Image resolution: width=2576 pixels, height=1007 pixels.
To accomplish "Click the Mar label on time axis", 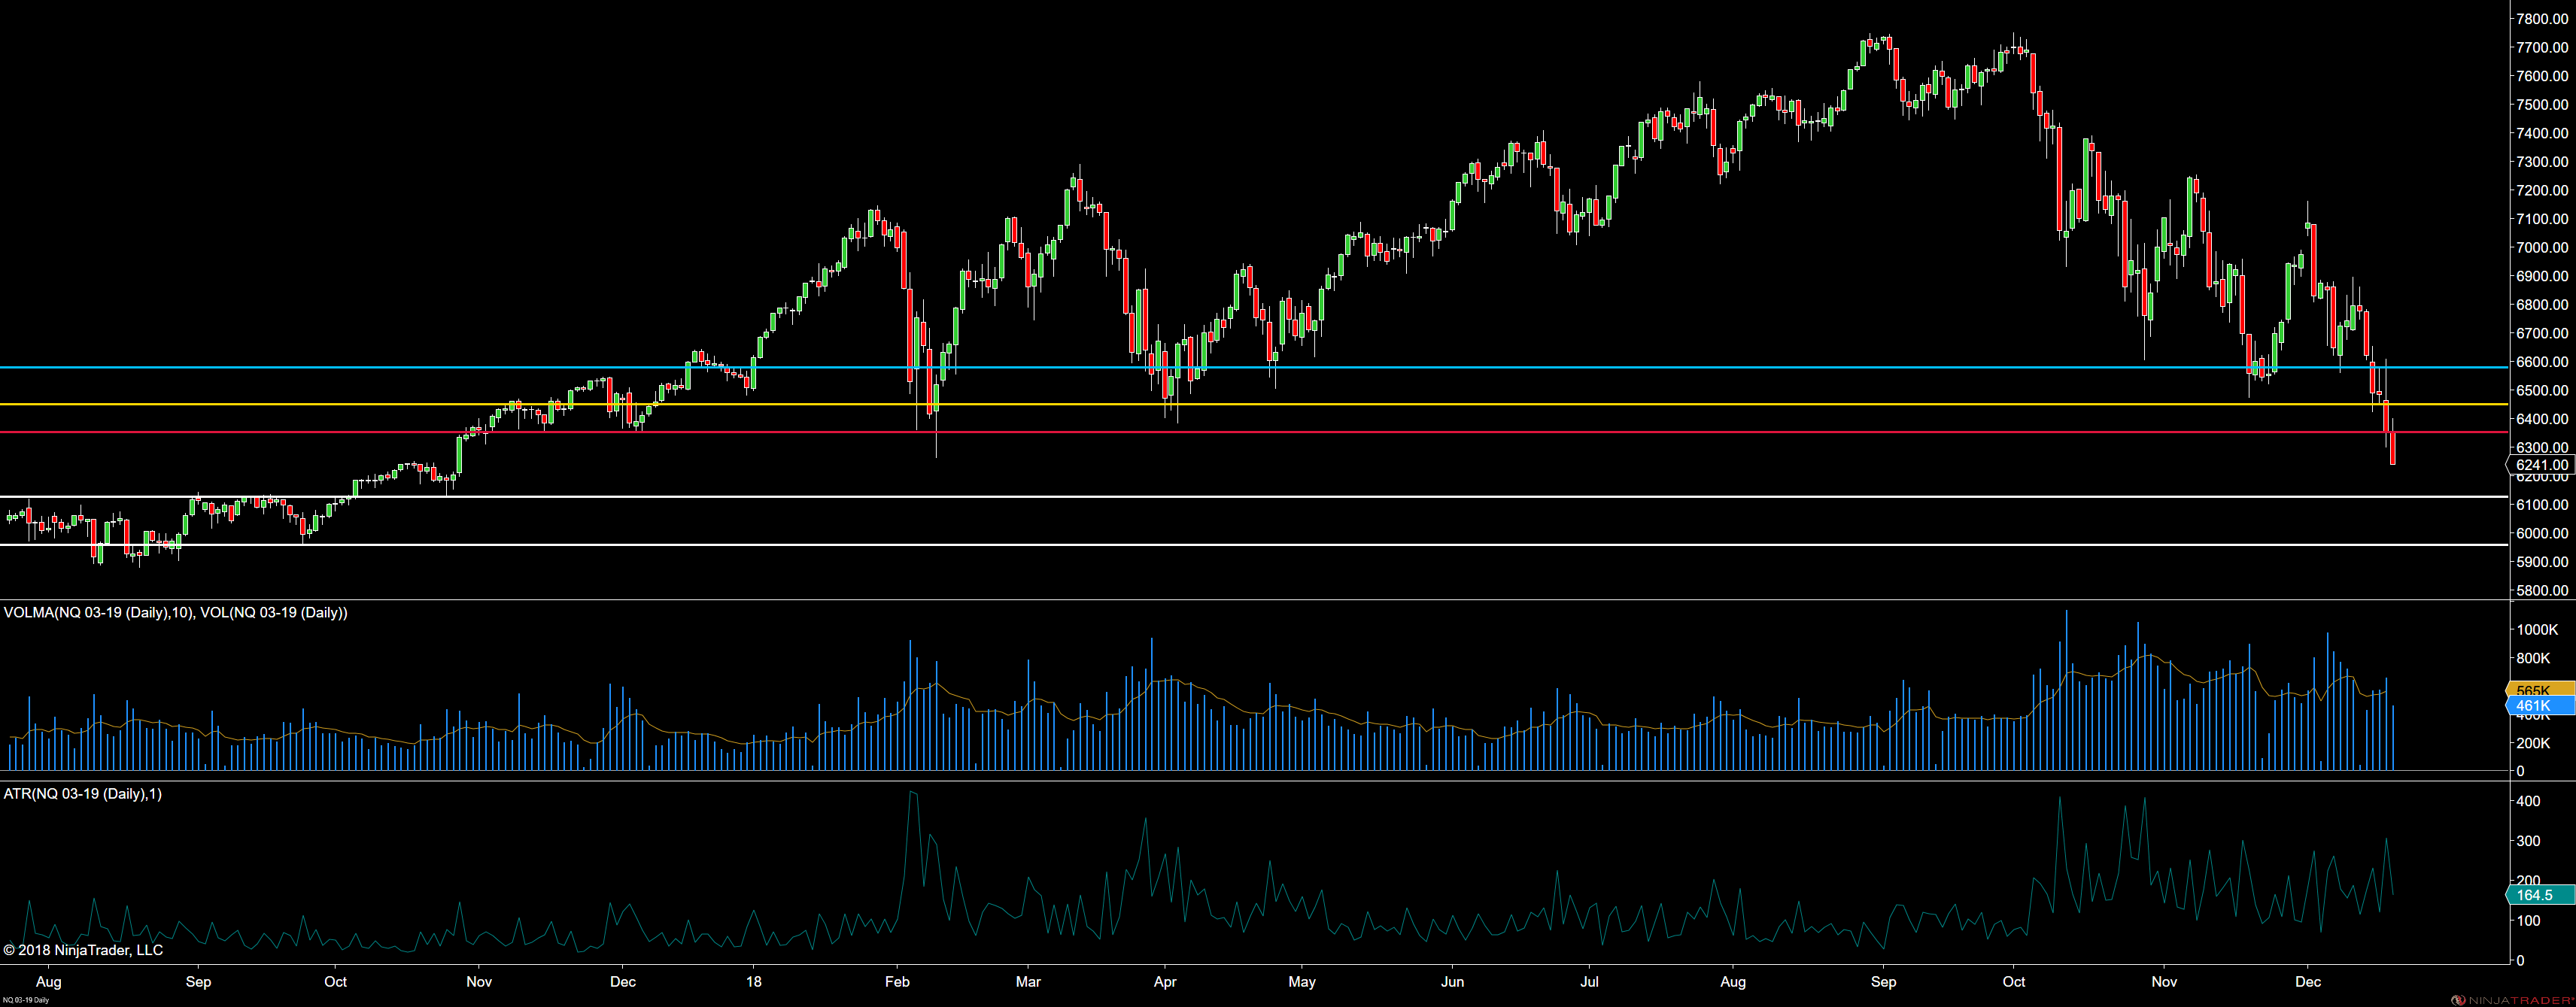I will 1028,981.
